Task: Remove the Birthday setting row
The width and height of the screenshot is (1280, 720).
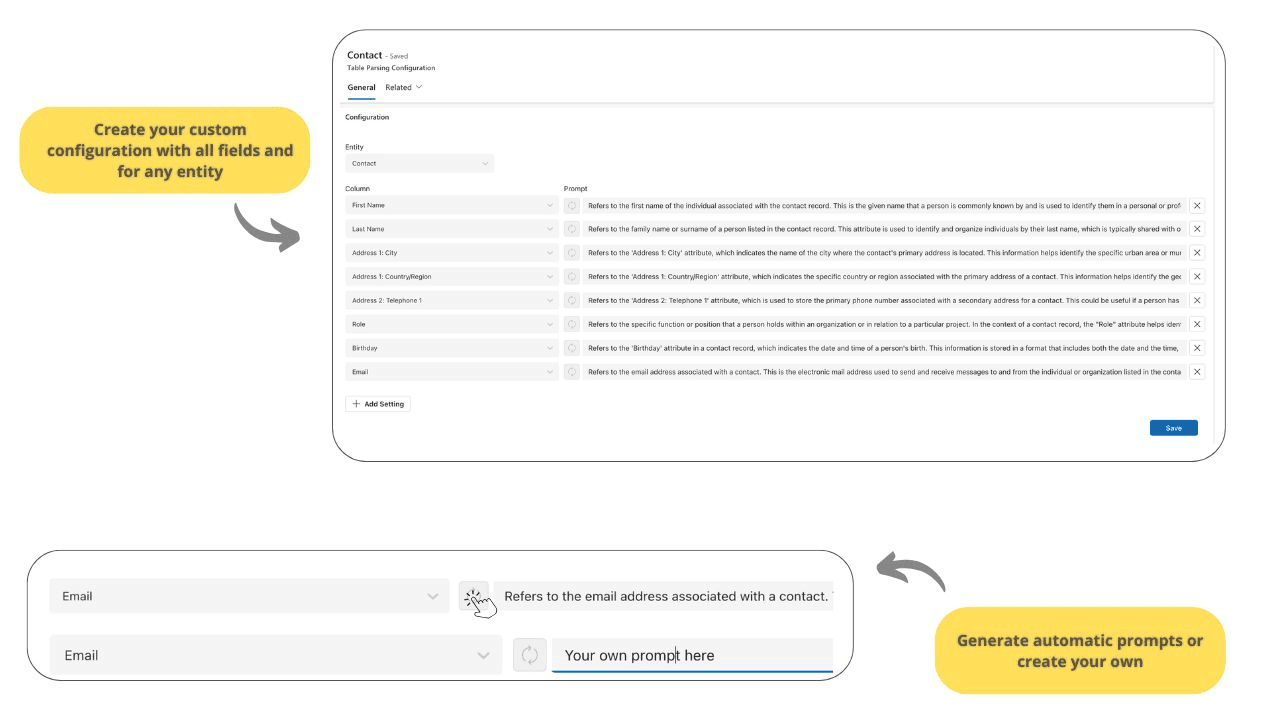Action: pos(1197,348)
